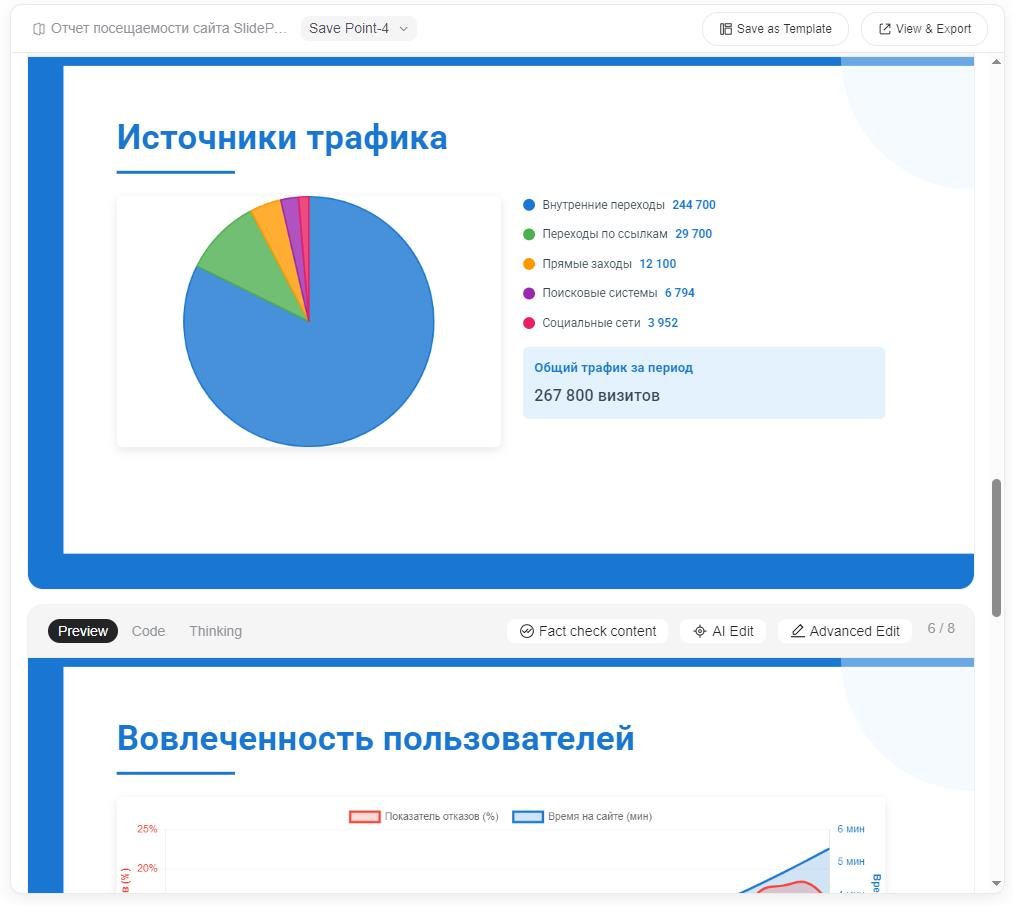Image resolution: width=1013 pixels, height=906 pixels.
Task: Click the 267 800 визитов total
Action: [597, 395]
